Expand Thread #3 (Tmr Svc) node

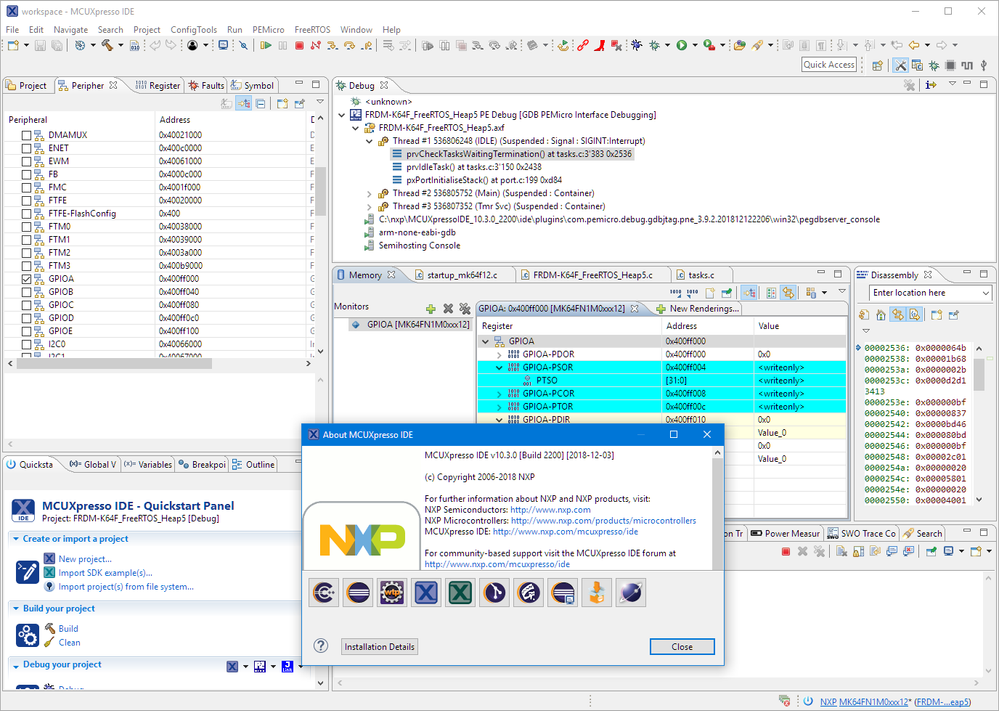[x=370, y=206]
